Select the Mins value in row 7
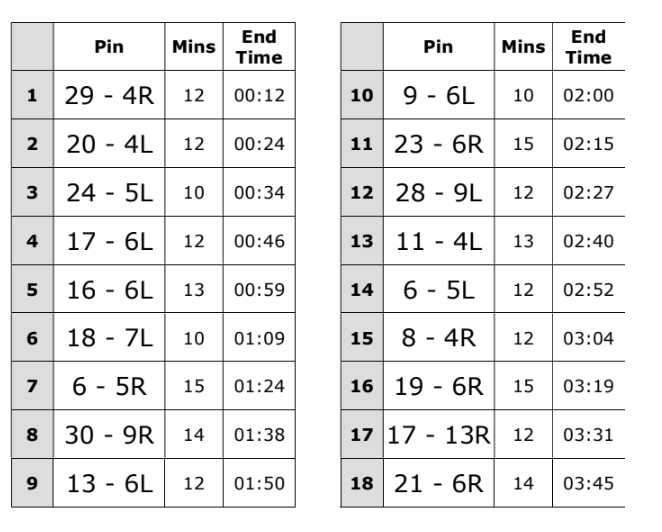 (193, 386)
